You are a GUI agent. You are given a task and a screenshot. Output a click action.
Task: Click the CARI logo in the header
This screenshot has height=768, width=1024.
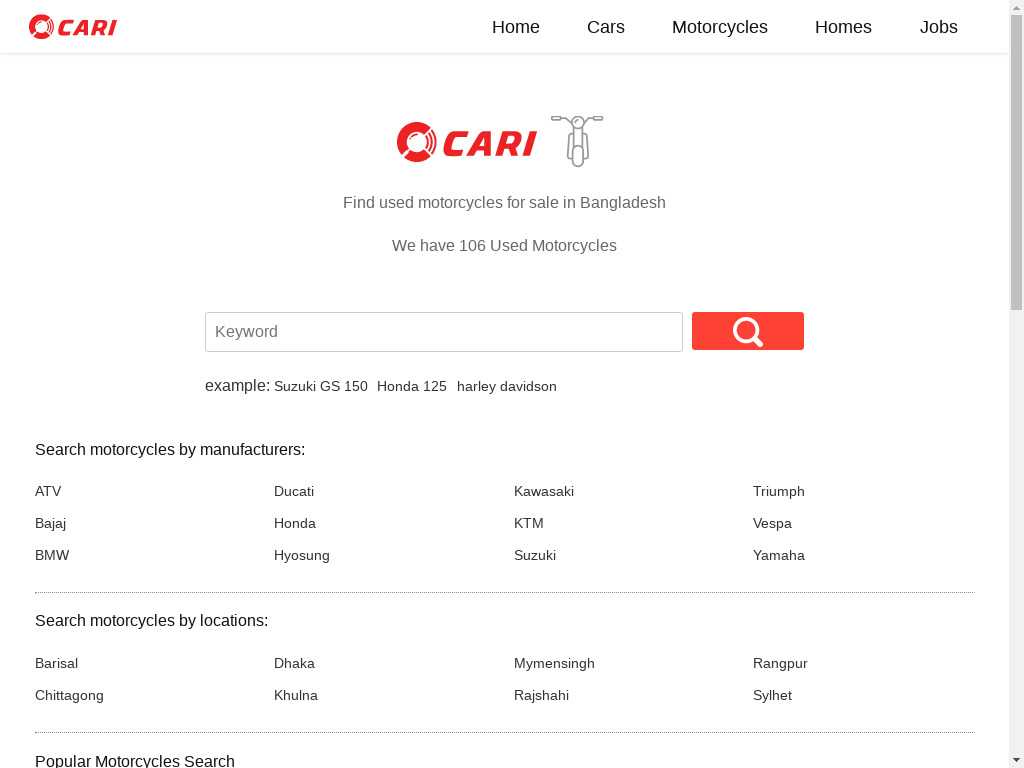[72, 27]
